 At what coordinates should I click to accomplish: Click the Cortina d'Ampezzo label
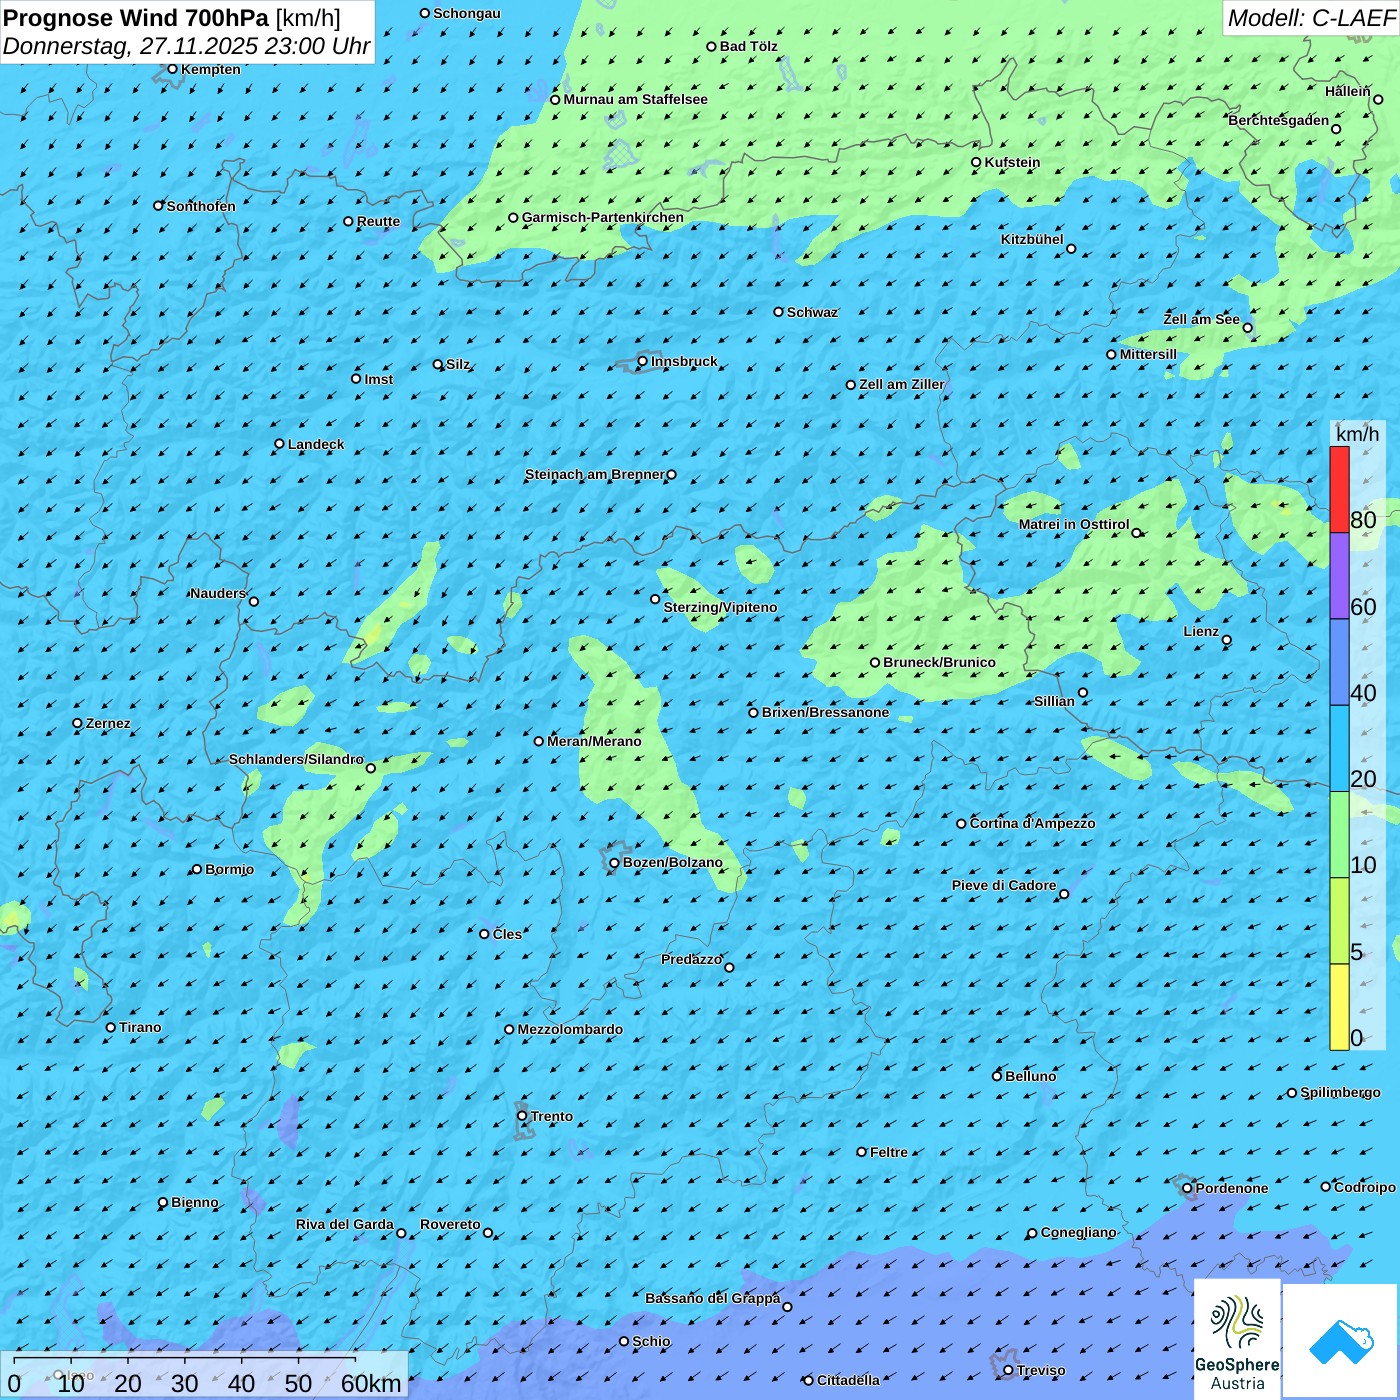(x=1032, y=823)
